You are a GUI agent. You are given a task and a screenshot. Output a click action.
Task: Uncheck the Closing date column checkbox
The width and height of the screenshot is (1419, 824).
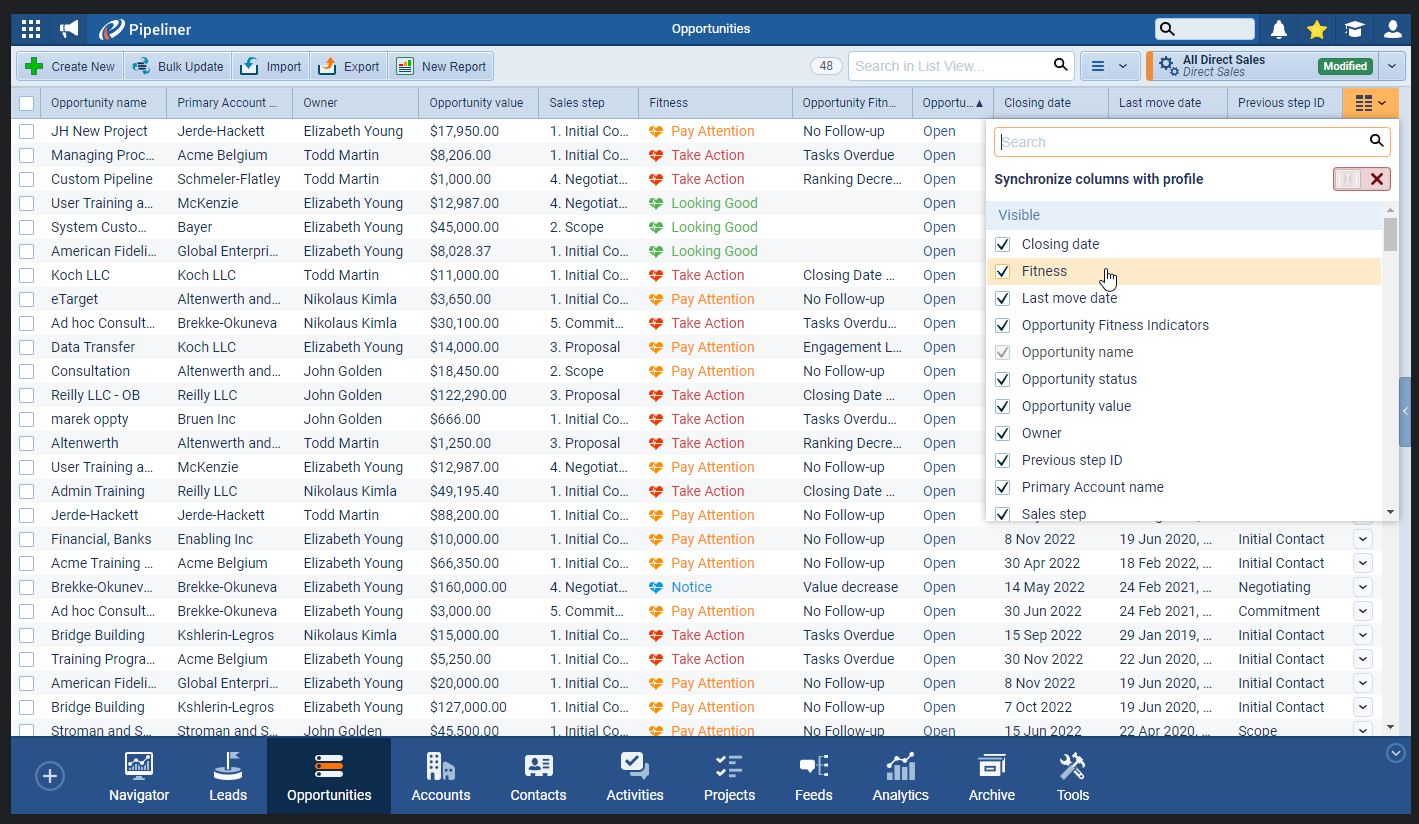1002,245
